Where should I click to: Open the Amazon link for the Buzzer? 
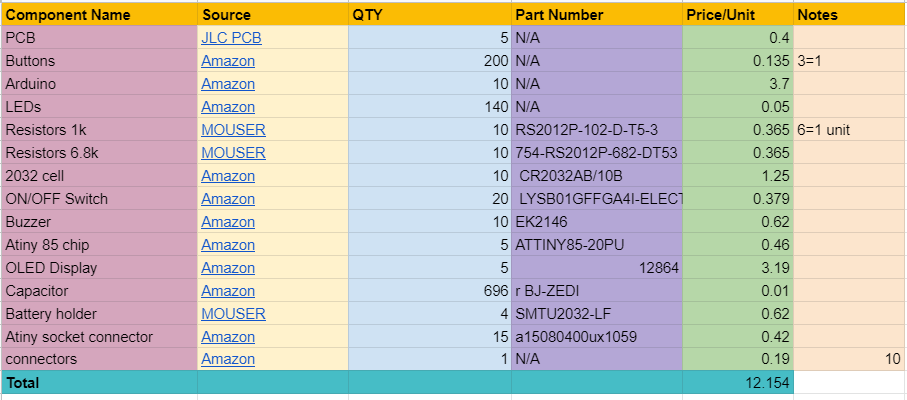(x=228, y=222)
